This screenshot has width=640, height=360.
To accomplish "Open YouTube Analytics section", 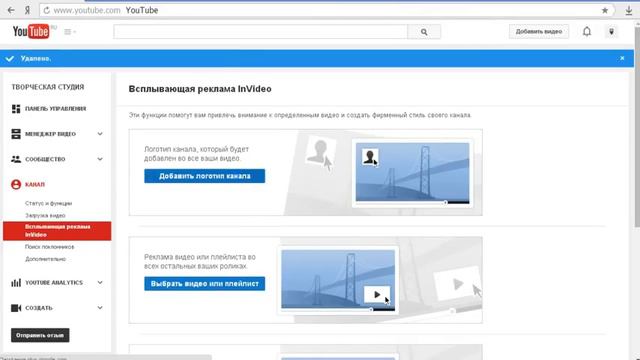I will (54, 282).
